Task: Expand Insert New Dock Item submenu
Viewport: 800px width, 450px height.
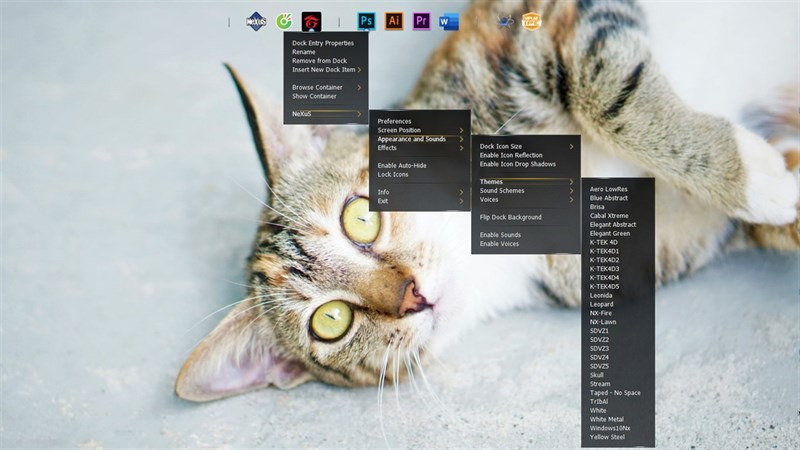Action: pos(326,70)
